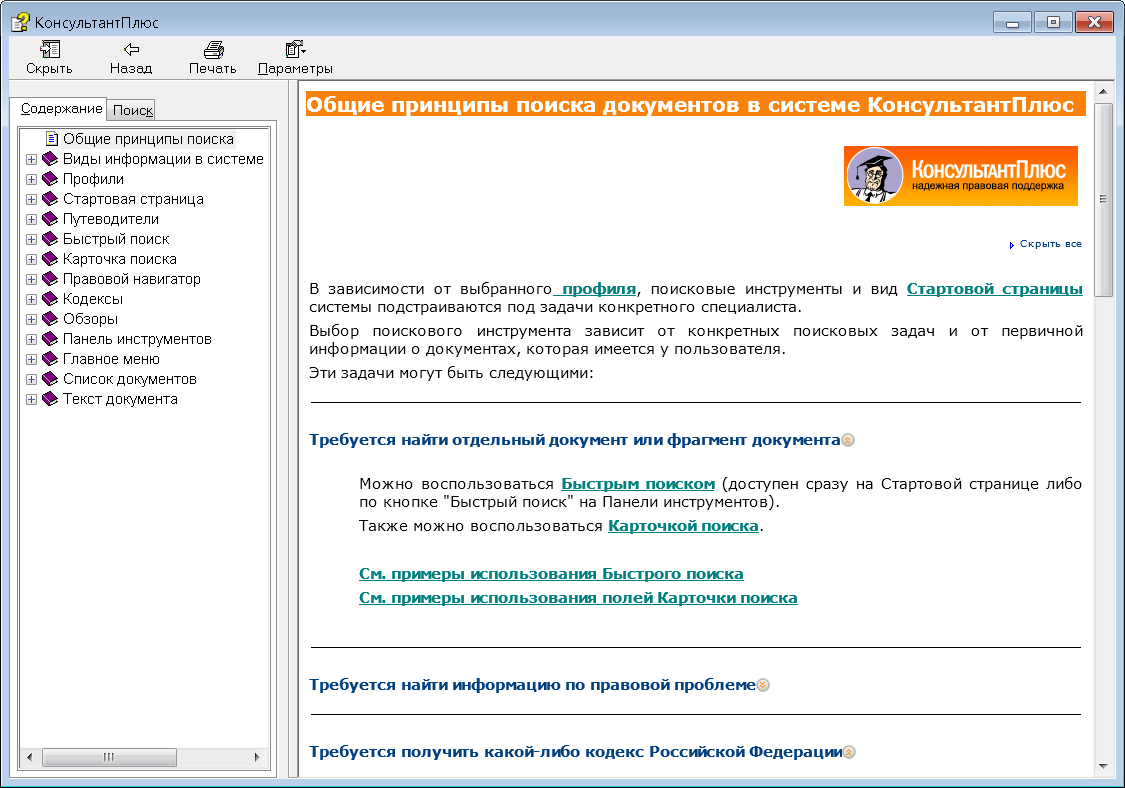The height and width of the screenshot is (788, 1125).
Task: Expand the Обзоры tree node
Action: coord(32,319)
